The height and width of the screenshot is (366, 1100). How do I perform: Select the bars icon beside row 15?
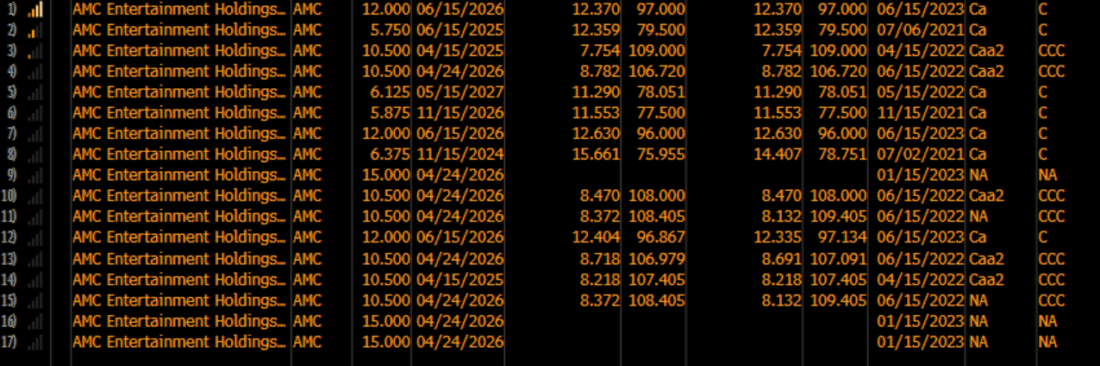pos(35,301)
